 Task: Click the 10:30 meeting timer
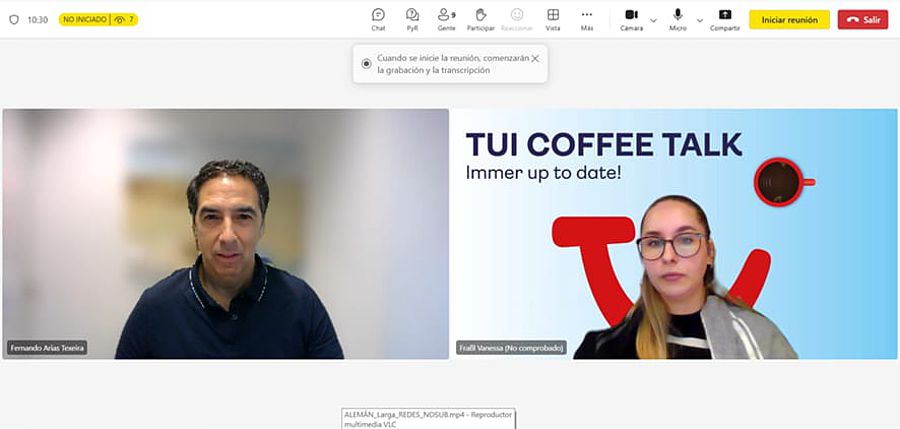(38, 20)
